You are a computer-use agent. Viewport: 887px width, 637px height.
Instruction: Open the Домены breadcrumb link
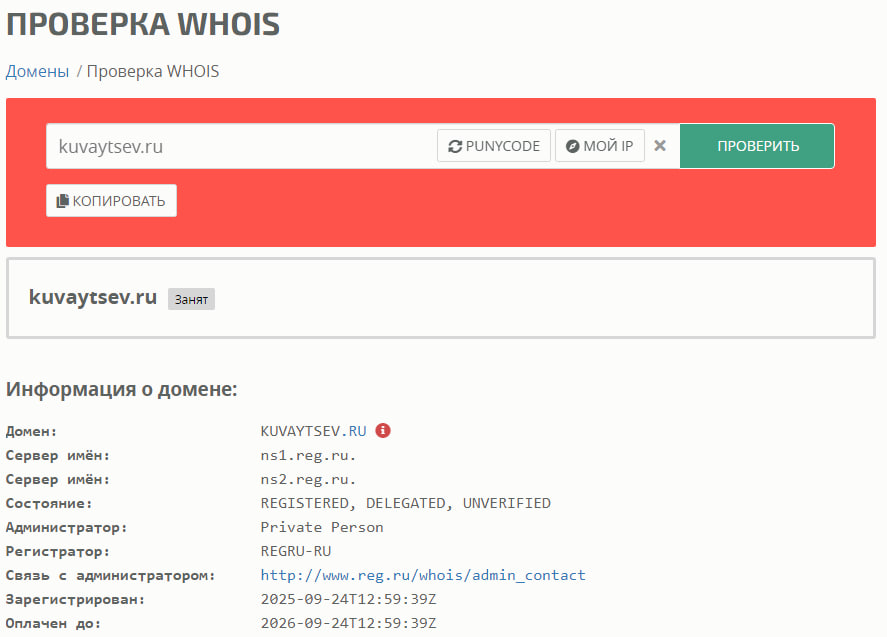click(x=37, y=71)
